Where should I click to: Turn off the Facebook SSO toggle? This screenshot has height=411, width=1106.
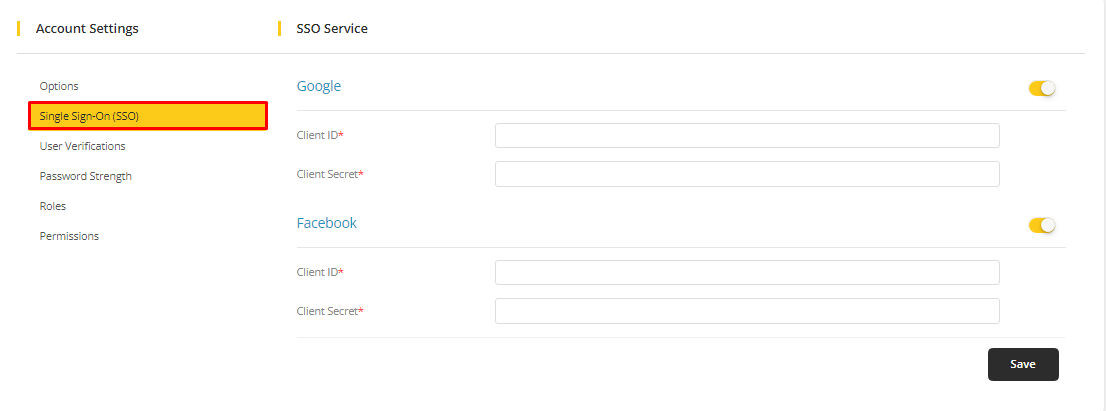click(x=1042, y=226)
